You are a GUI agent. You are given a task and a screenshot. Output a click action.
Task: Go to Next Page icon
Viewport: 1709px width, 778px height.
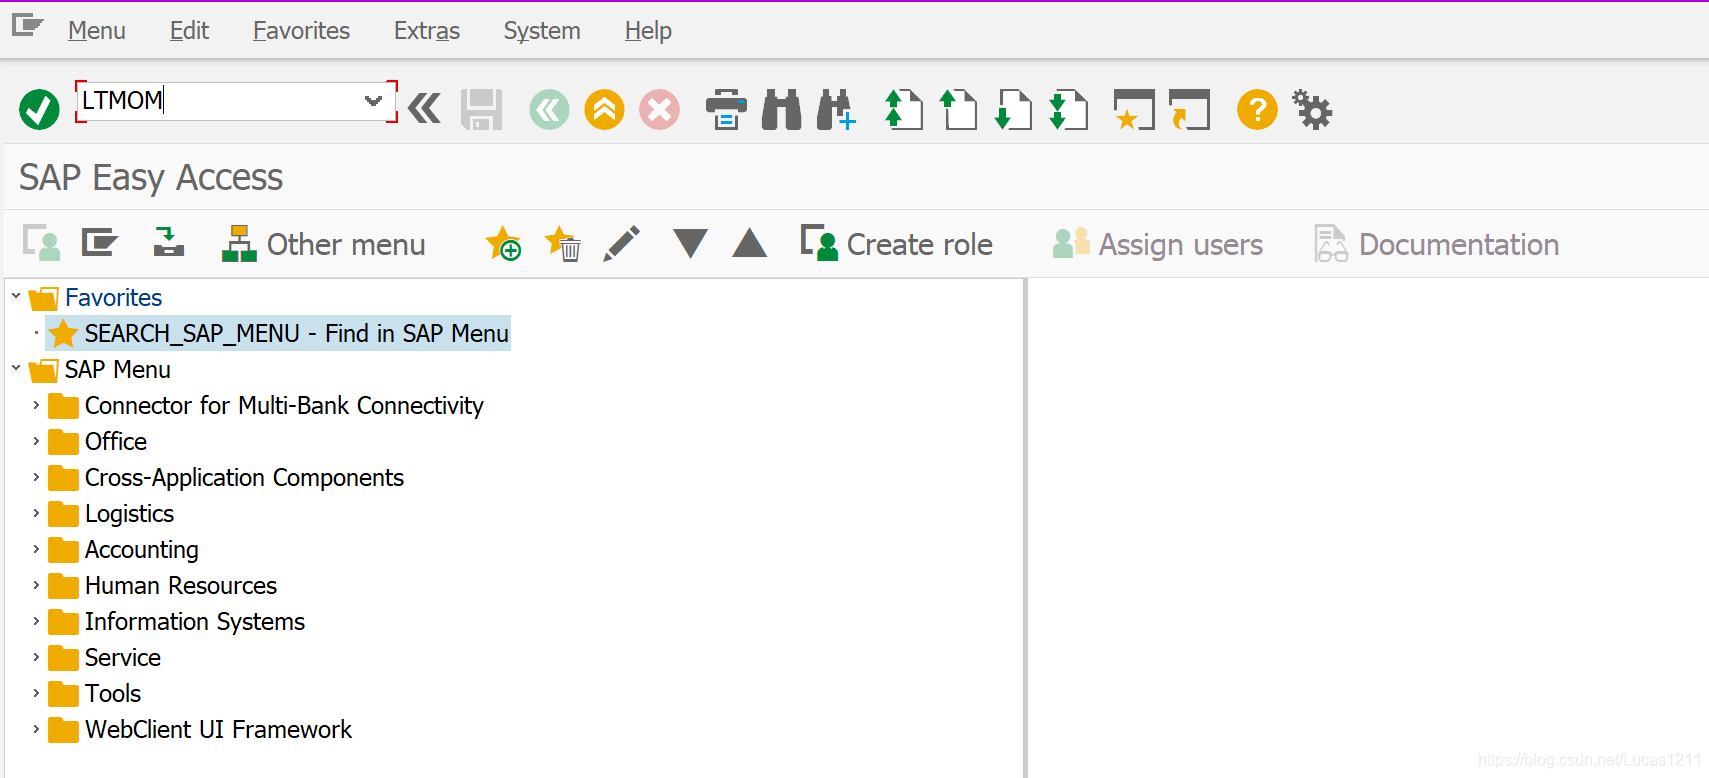click(x=1013, y=109)
